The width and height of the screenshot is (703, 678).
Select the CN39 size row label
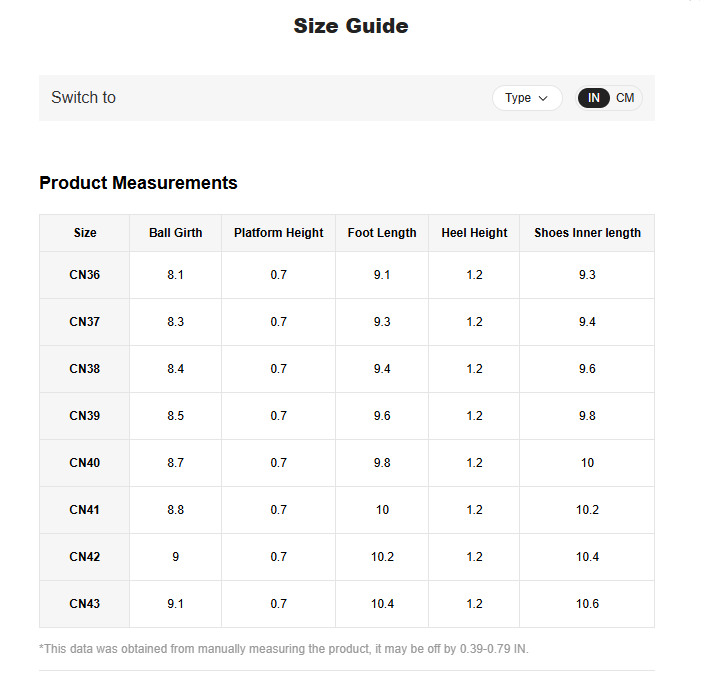tap(85, 416)
